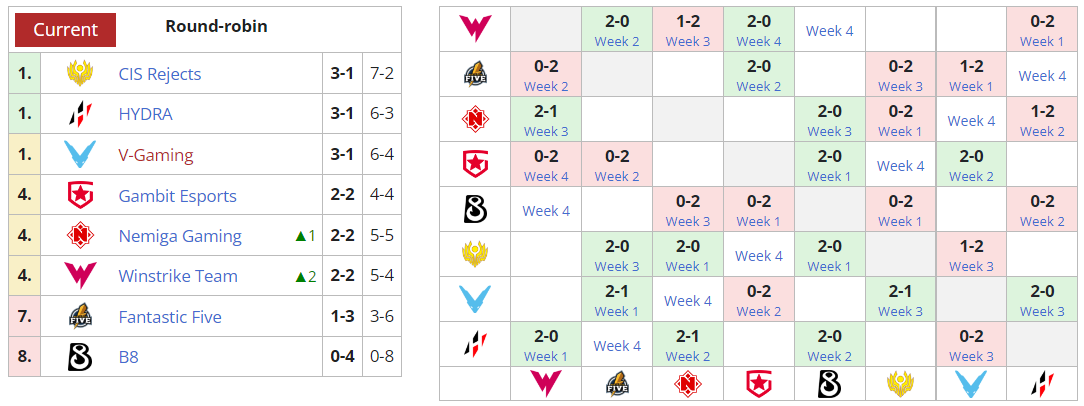Screen dimensions: 1084x406
Task: Click Gambit's logo in the crosstable left column
Action: point(475,165)
